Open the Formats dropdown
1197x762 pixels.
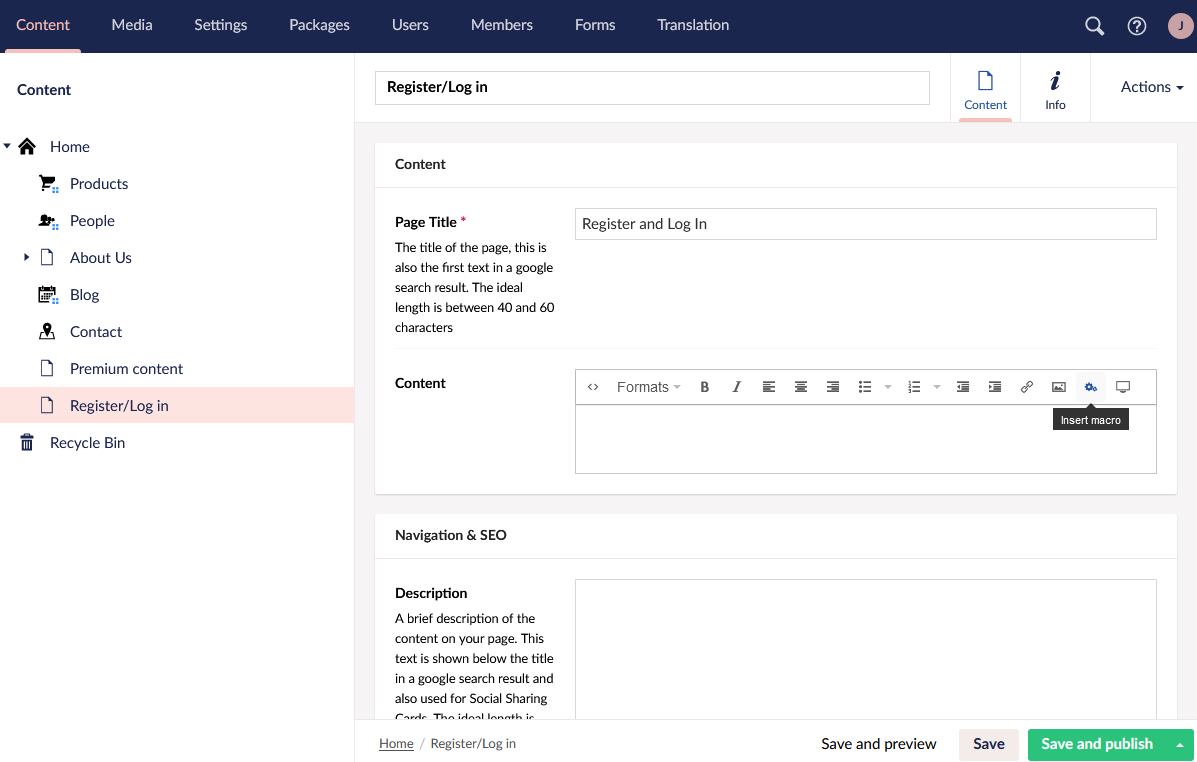coord(648,387)
